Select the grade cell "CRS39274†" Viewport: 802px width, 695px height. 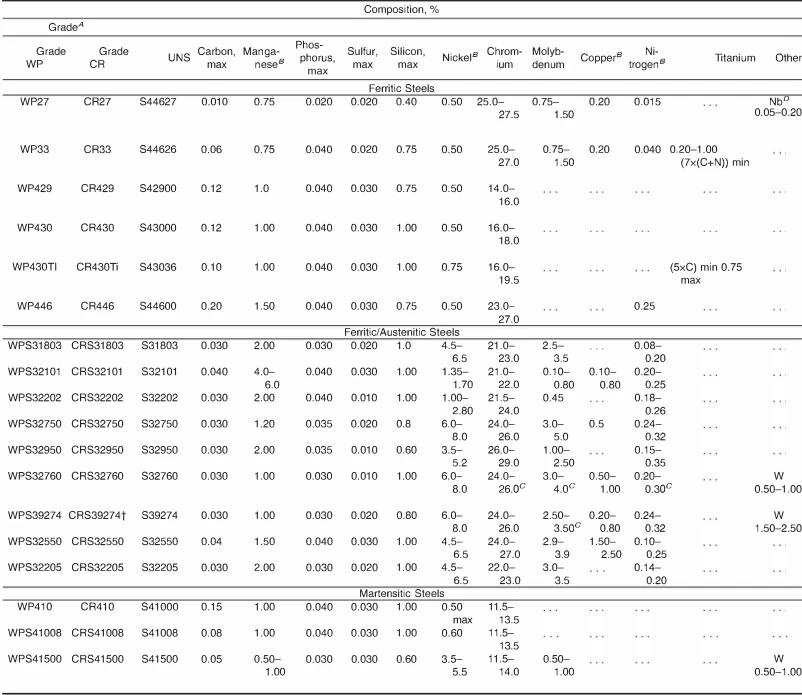[97, 515]
